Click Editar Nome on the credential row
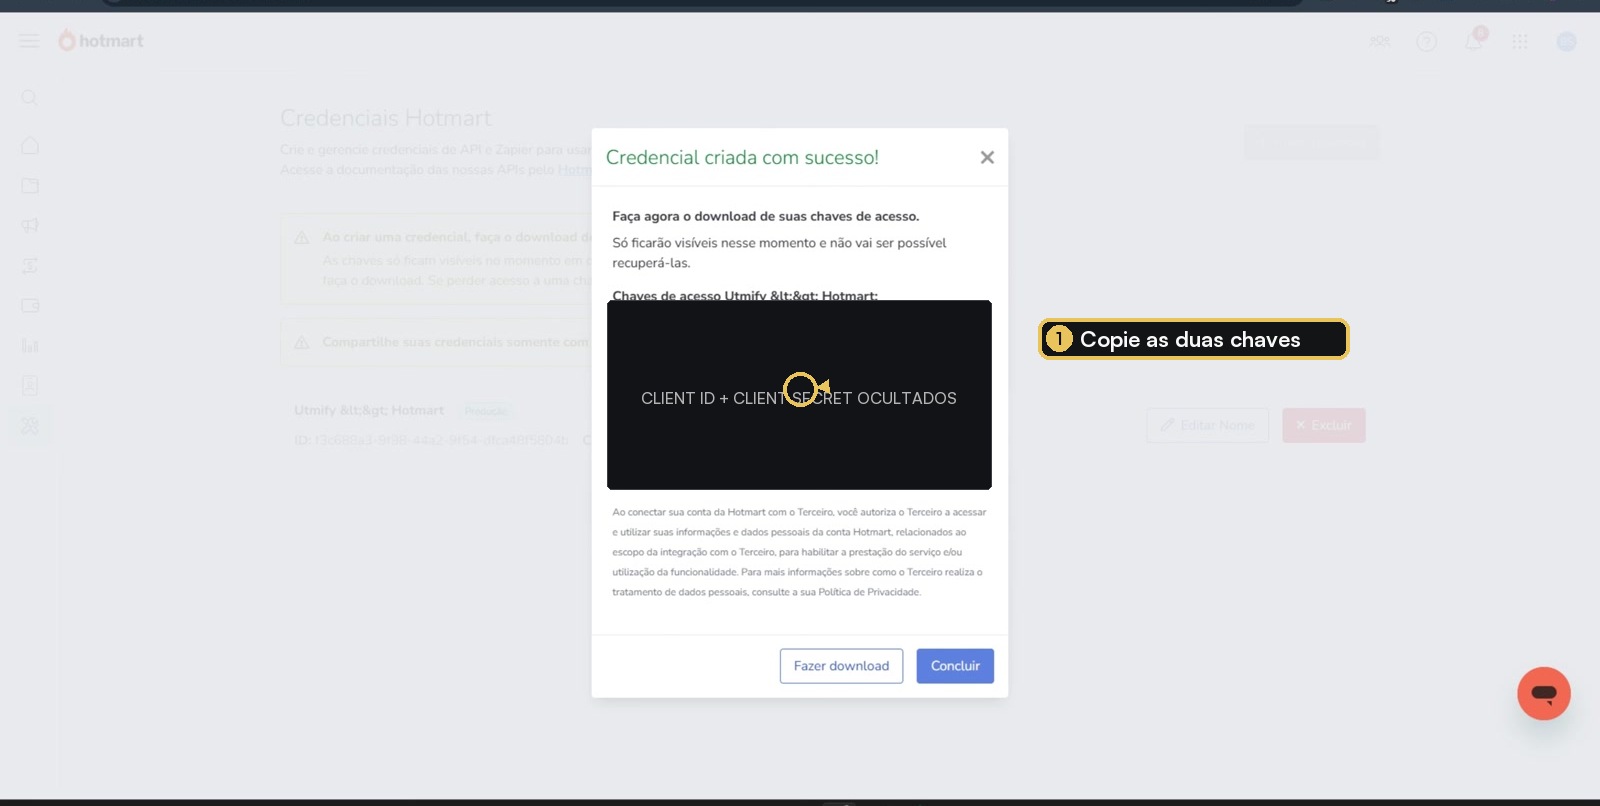Image resolution: width=1600 pixels, height=806 pixels. coord(1208,425)
